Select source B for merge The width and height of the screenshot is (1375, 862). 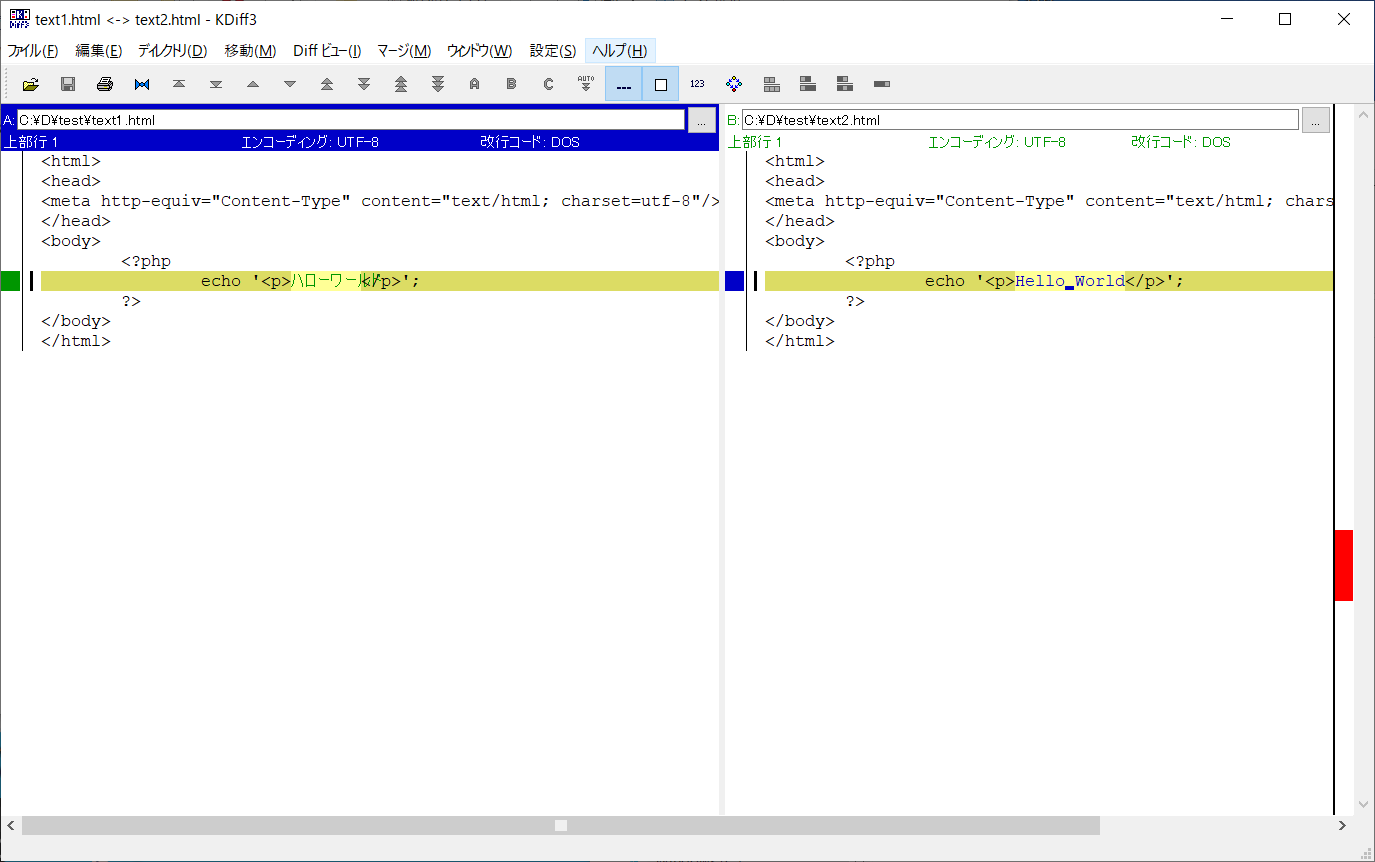coord(511,84)
